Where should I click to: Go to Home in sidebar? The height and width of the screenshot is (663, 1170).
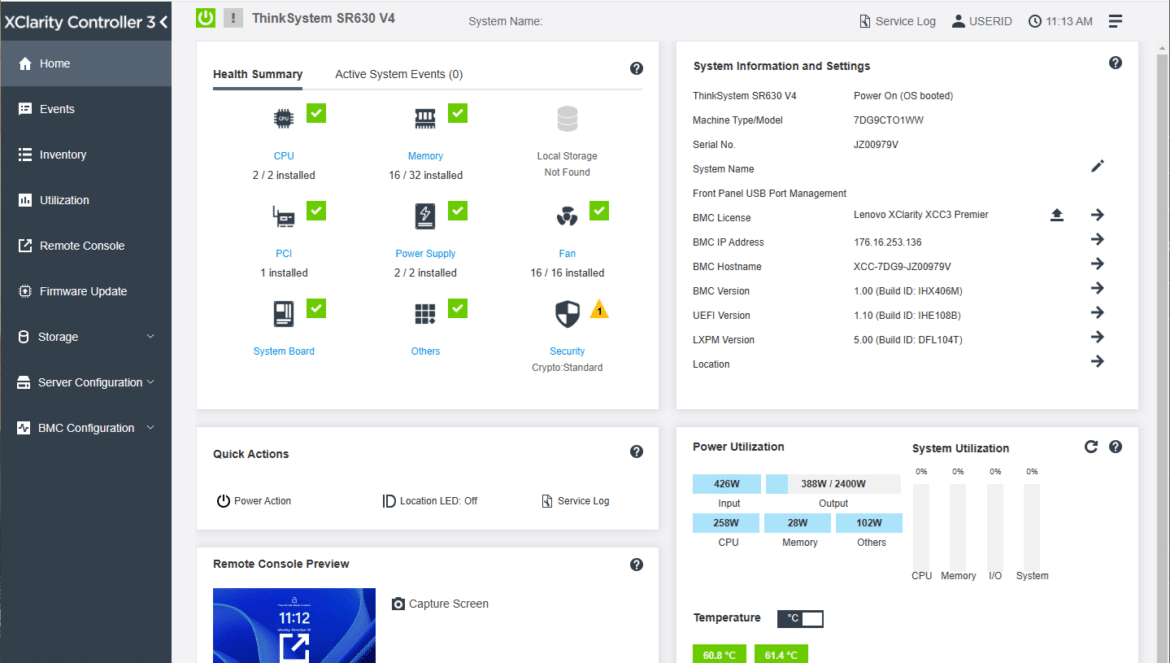86,63
